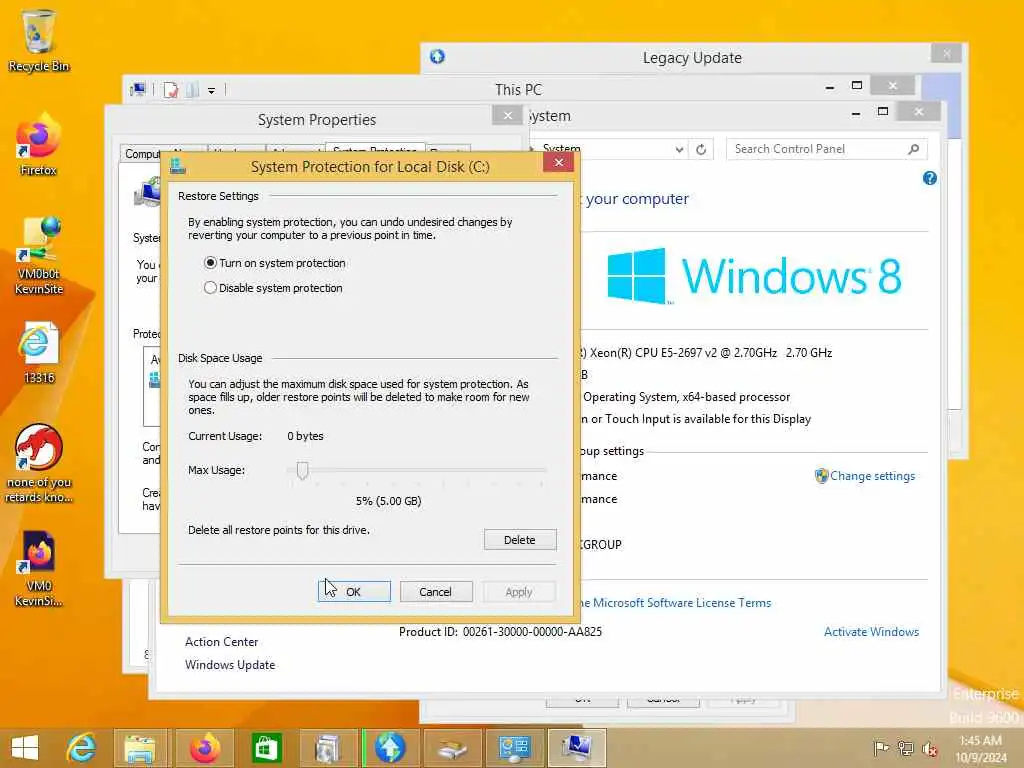Click the muted volume tray icon

pyautogui.click(x=929, y=748)
